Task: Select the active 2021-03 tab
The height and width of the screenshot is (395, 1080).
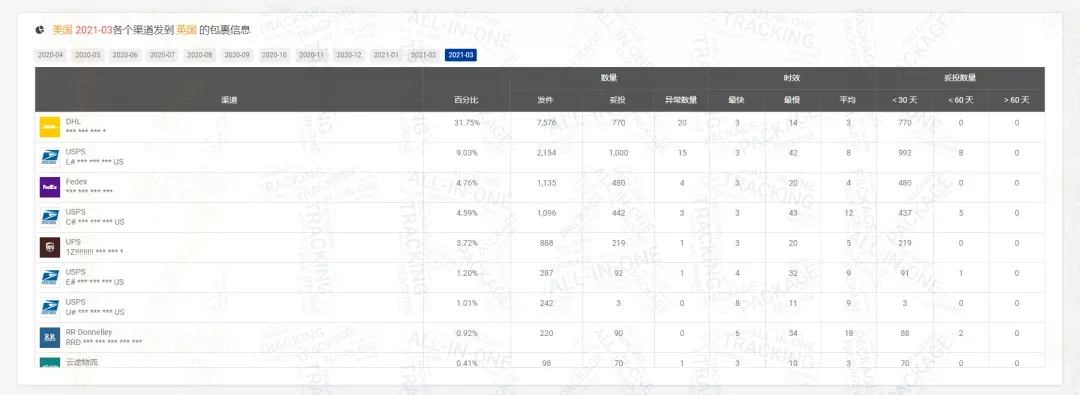Action: click(460, 55)
